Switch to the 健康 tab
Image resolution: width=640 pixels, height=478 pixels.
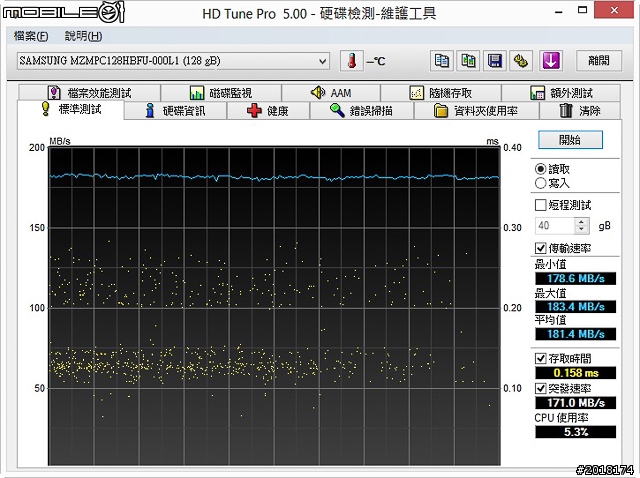pyautogui.click(x=268, y=111)
